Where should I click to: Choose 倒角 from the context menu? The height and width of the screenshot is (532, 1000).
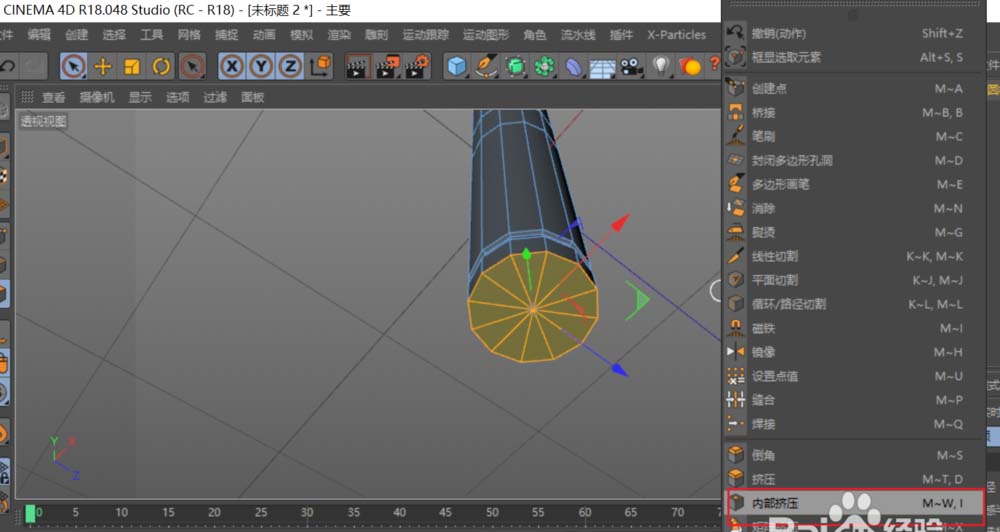[x=764, y=455]
